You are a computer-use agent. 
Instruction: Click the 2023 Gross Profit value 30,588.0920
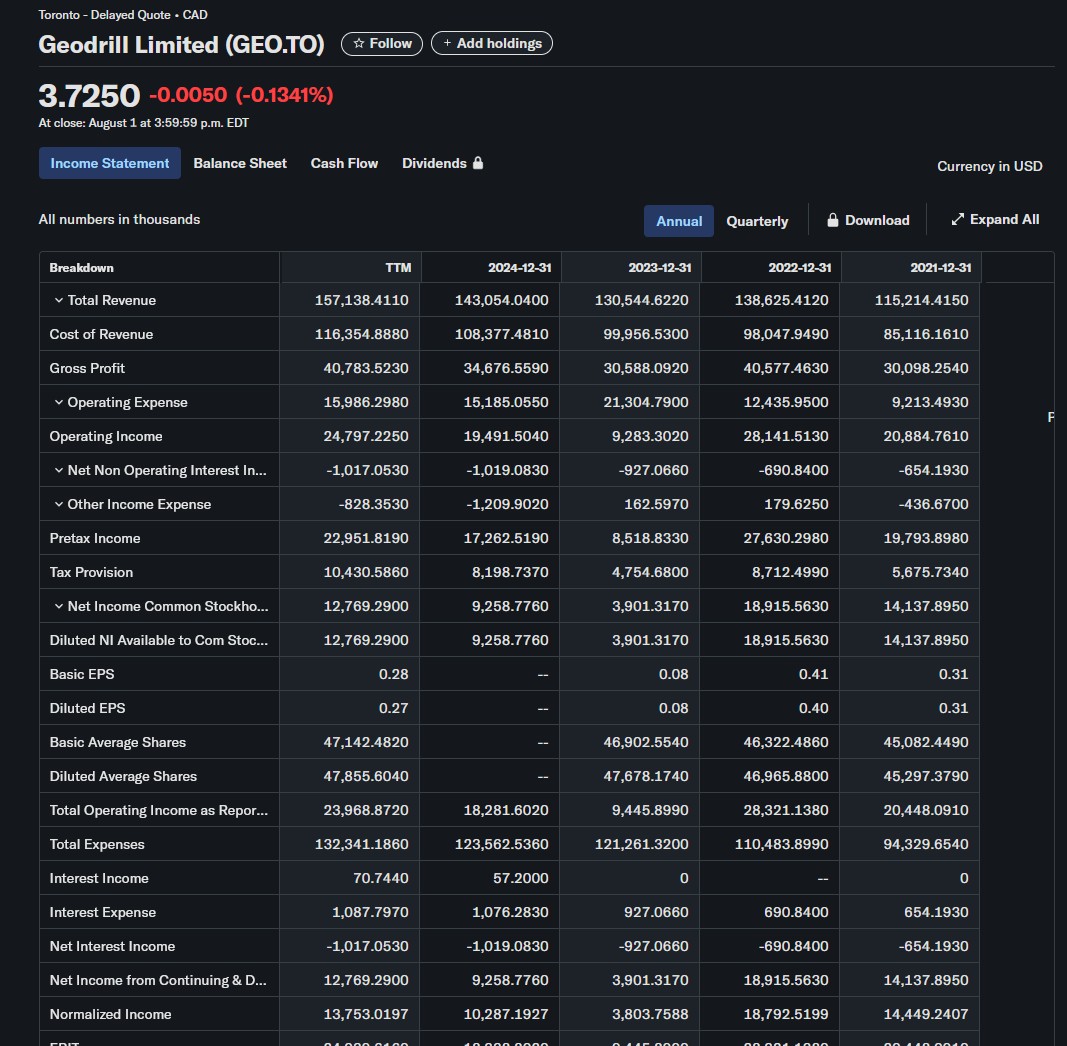tap(646, 368)
